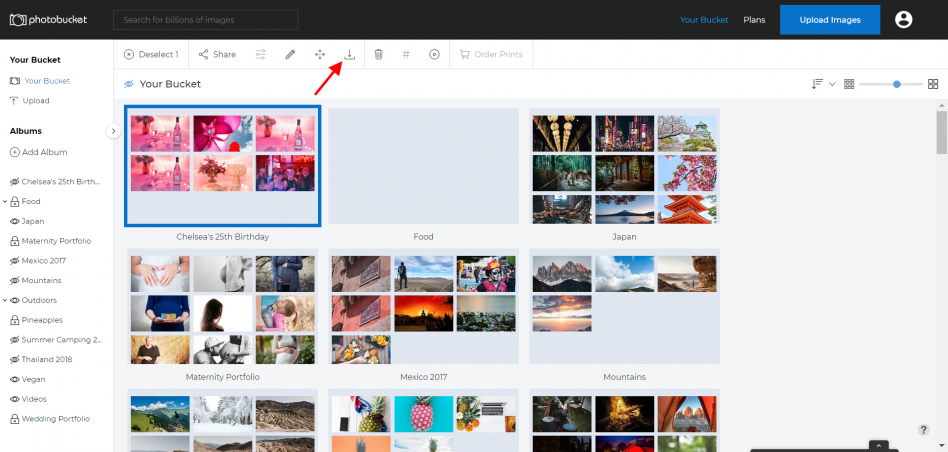Toggle eye icon beside Videos album
This screenshot has height=452, width=948.
[15, 399]
